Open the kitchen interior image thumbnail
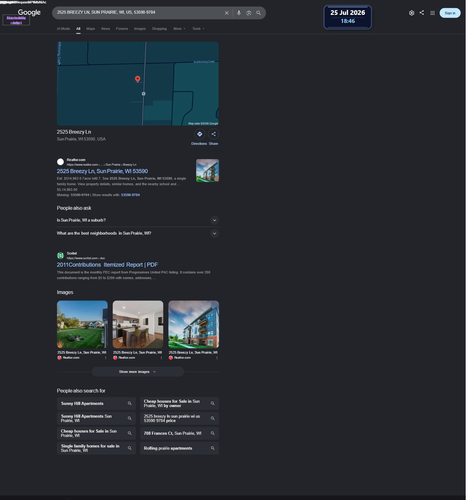 click(x=138, y=324)
